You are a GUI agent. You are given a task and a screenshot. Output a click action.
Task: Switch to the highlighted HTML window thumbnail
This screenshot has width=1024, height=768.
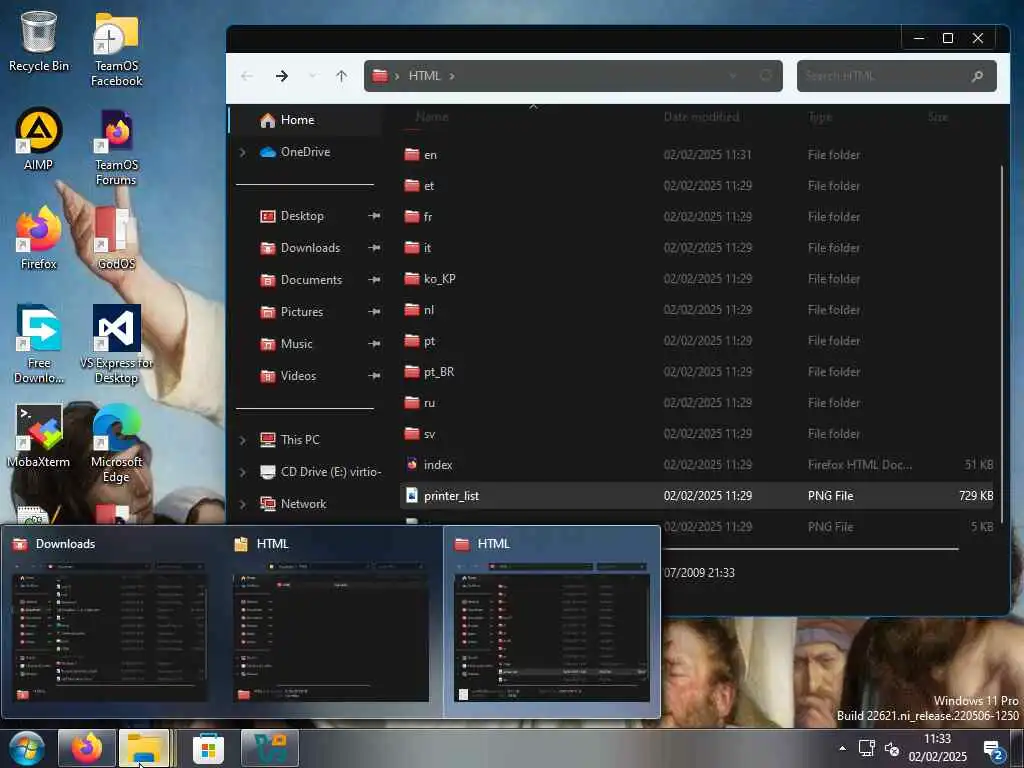[552, 622]
